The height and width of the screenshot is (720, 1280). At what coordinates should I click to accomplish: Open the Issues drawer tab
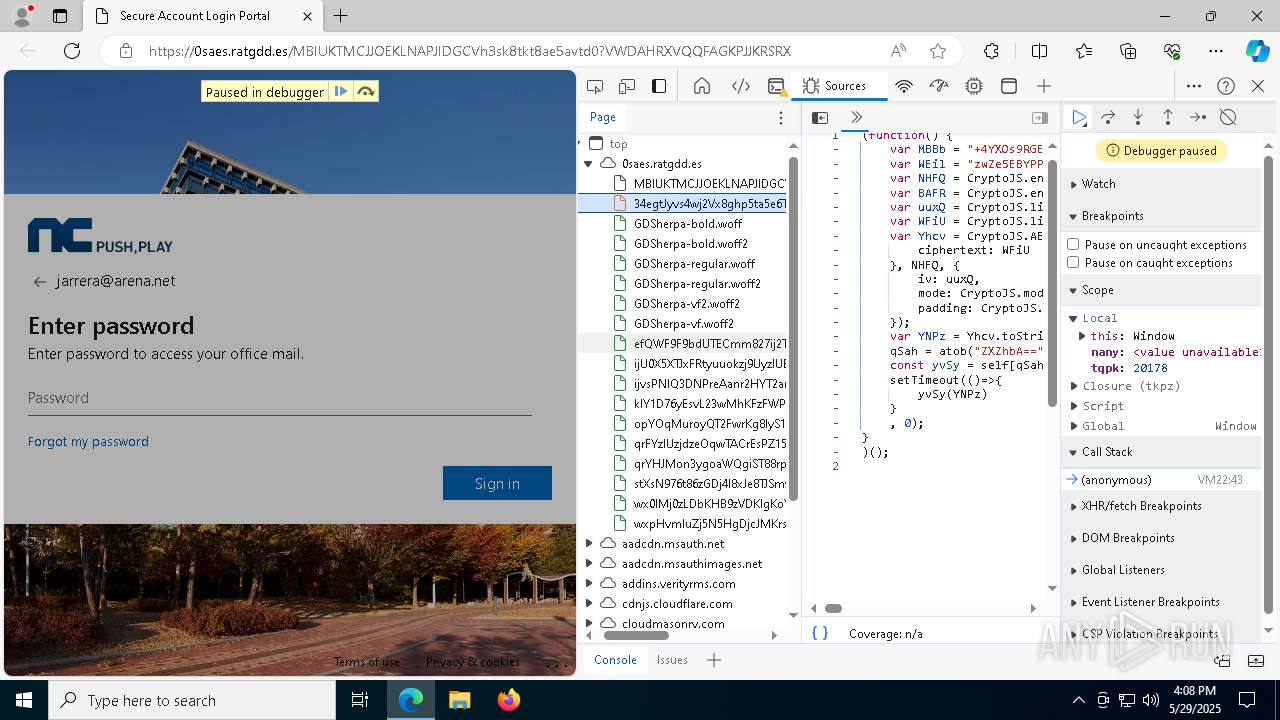pyautogui.click(x=672, y=660)
